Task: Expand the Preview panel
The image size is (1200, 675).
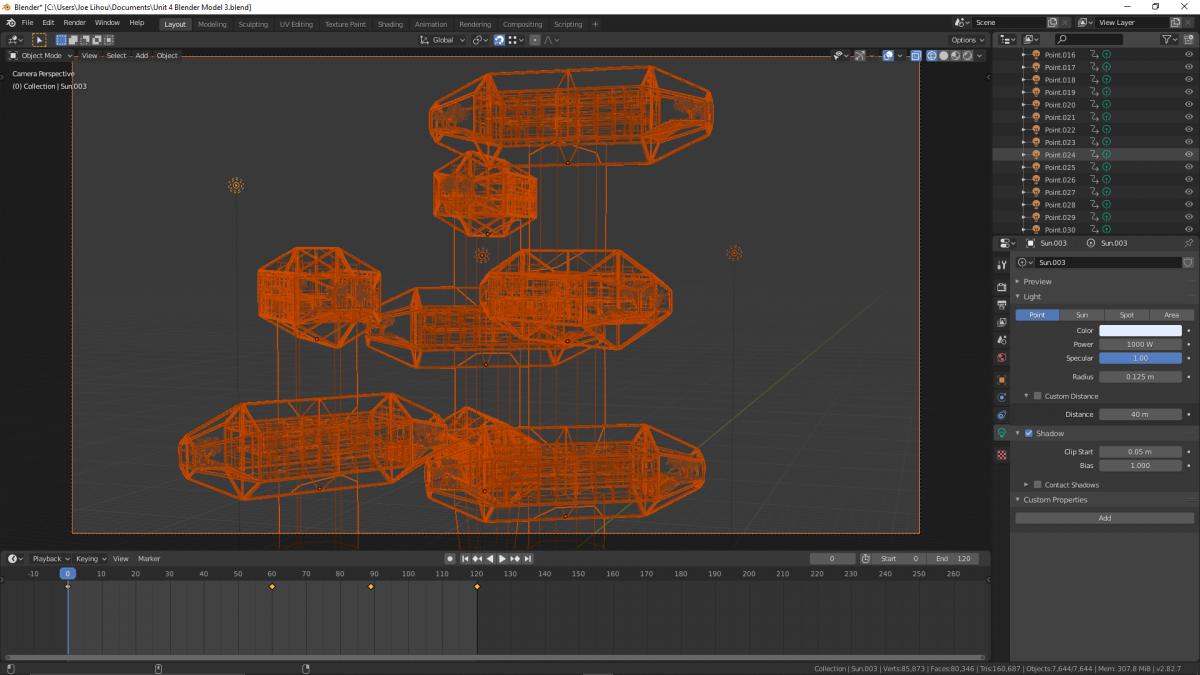Action: [x=1037, y=282]
